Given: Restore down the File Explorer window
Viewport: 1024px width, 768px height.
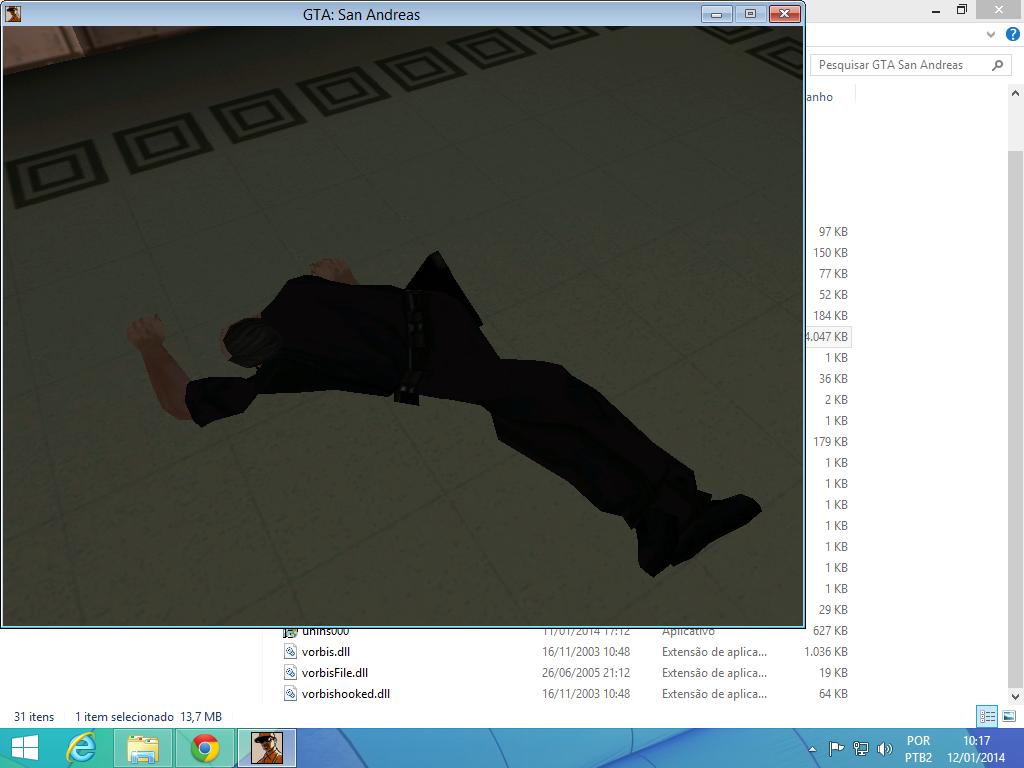Looking at the screenshot, I should [x=962, y=10].
